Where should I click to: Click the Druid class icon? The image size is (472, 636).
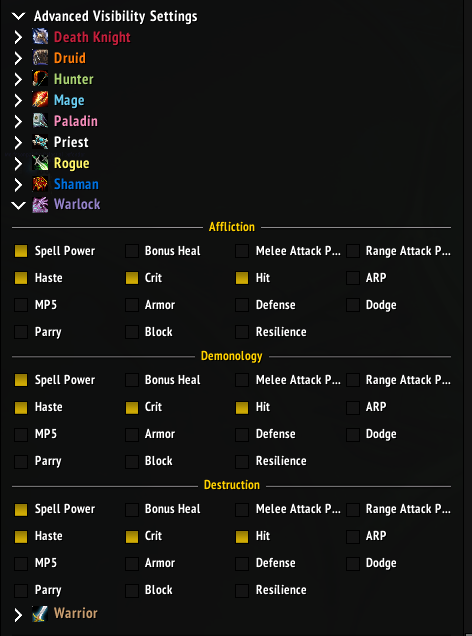point(40,58)
